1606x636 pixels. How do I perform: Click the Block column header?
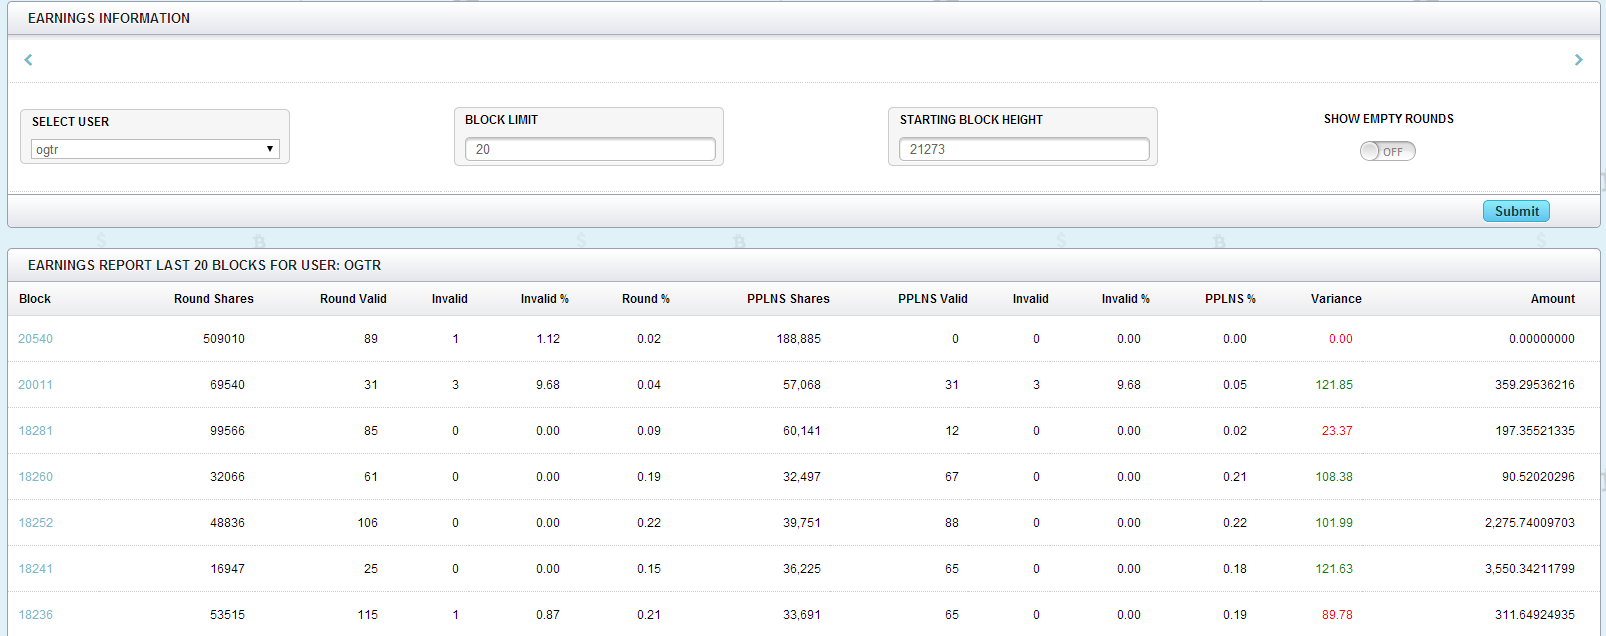pyautogui.click(x=35, y=299)
